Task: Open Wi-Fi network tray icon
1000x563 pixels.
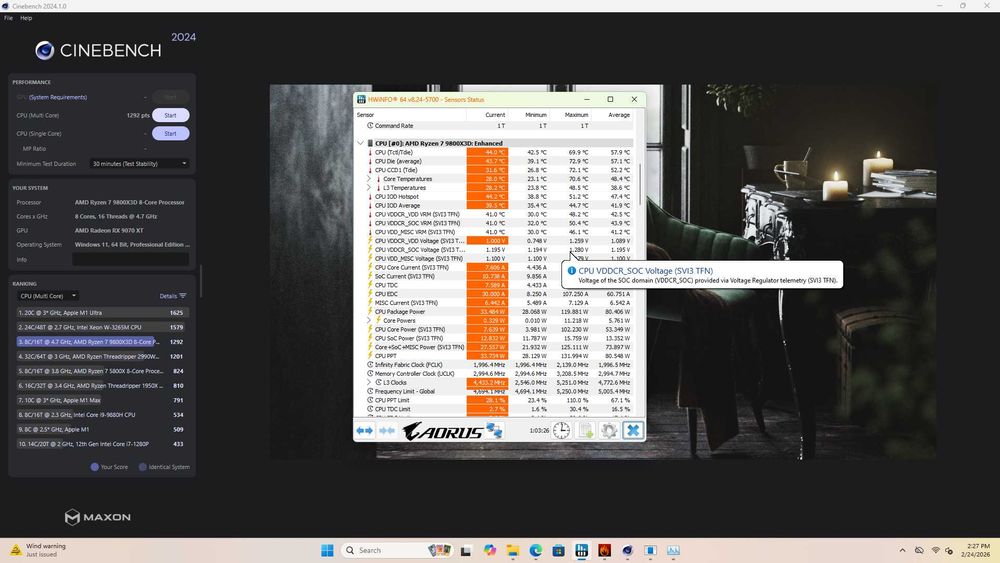Action: (x=935, y=550)
